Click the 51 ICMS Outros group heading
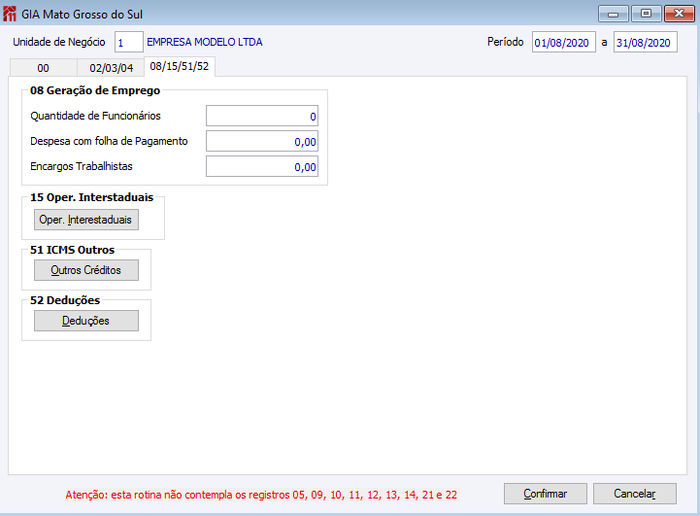This screenshot has width=700, height=516. (72, 250)
